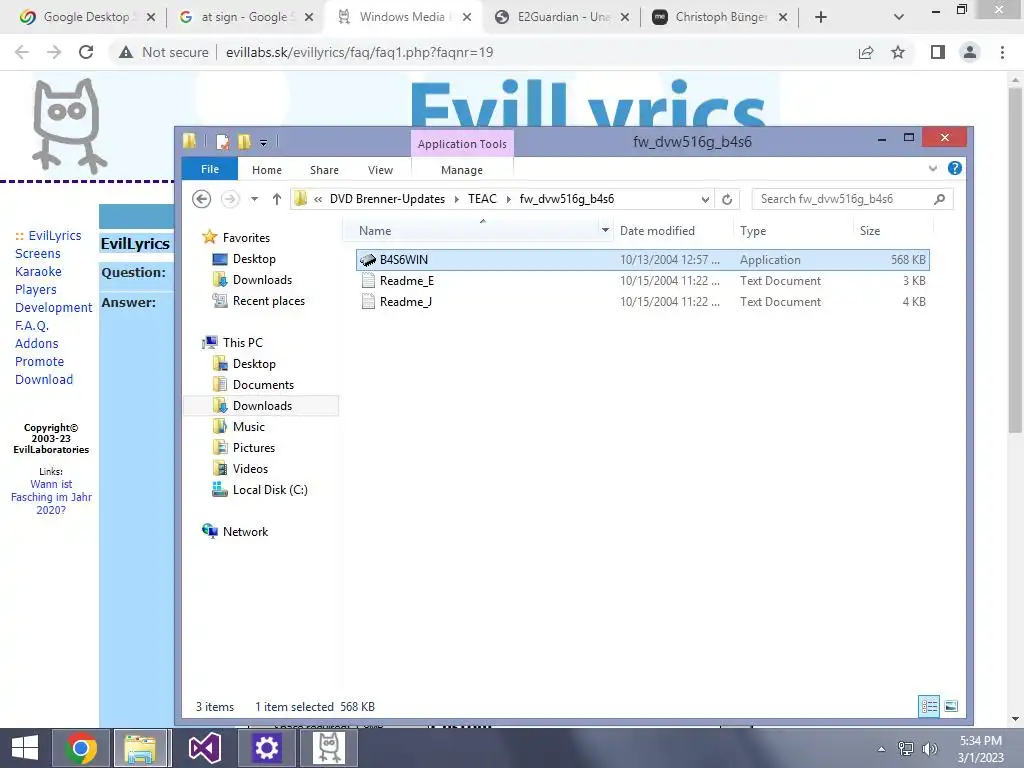Viewport: 1024px width, 768px height.
Task: Click the Windows Start button
Action: click(25, 748)
